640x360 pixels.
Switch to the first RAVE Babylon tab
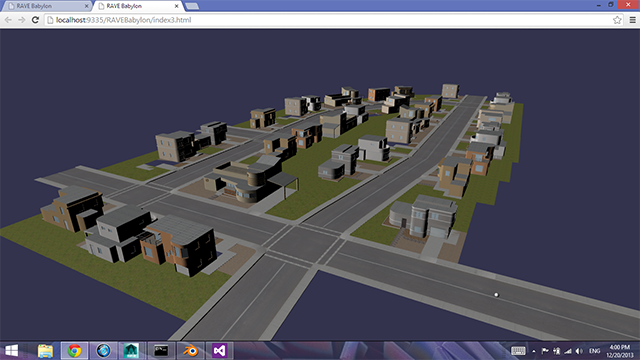coord(45,6)
